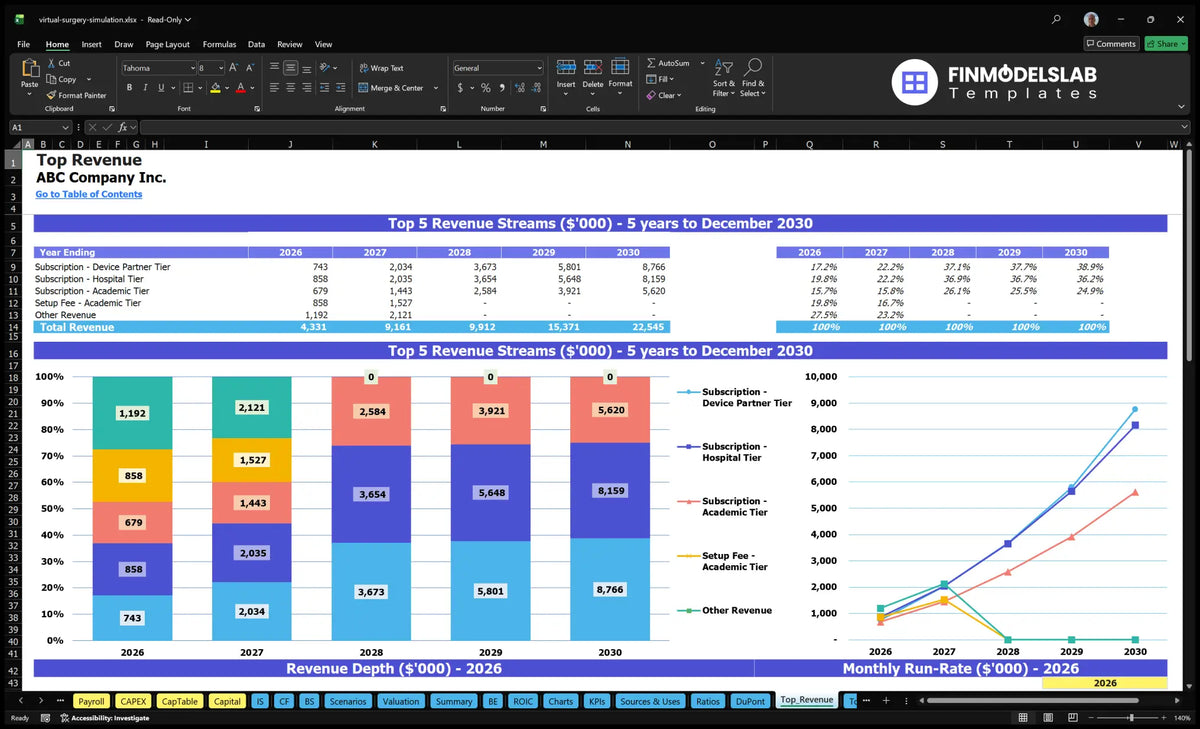Click the AutoSum sigma icon

(651, 63)
